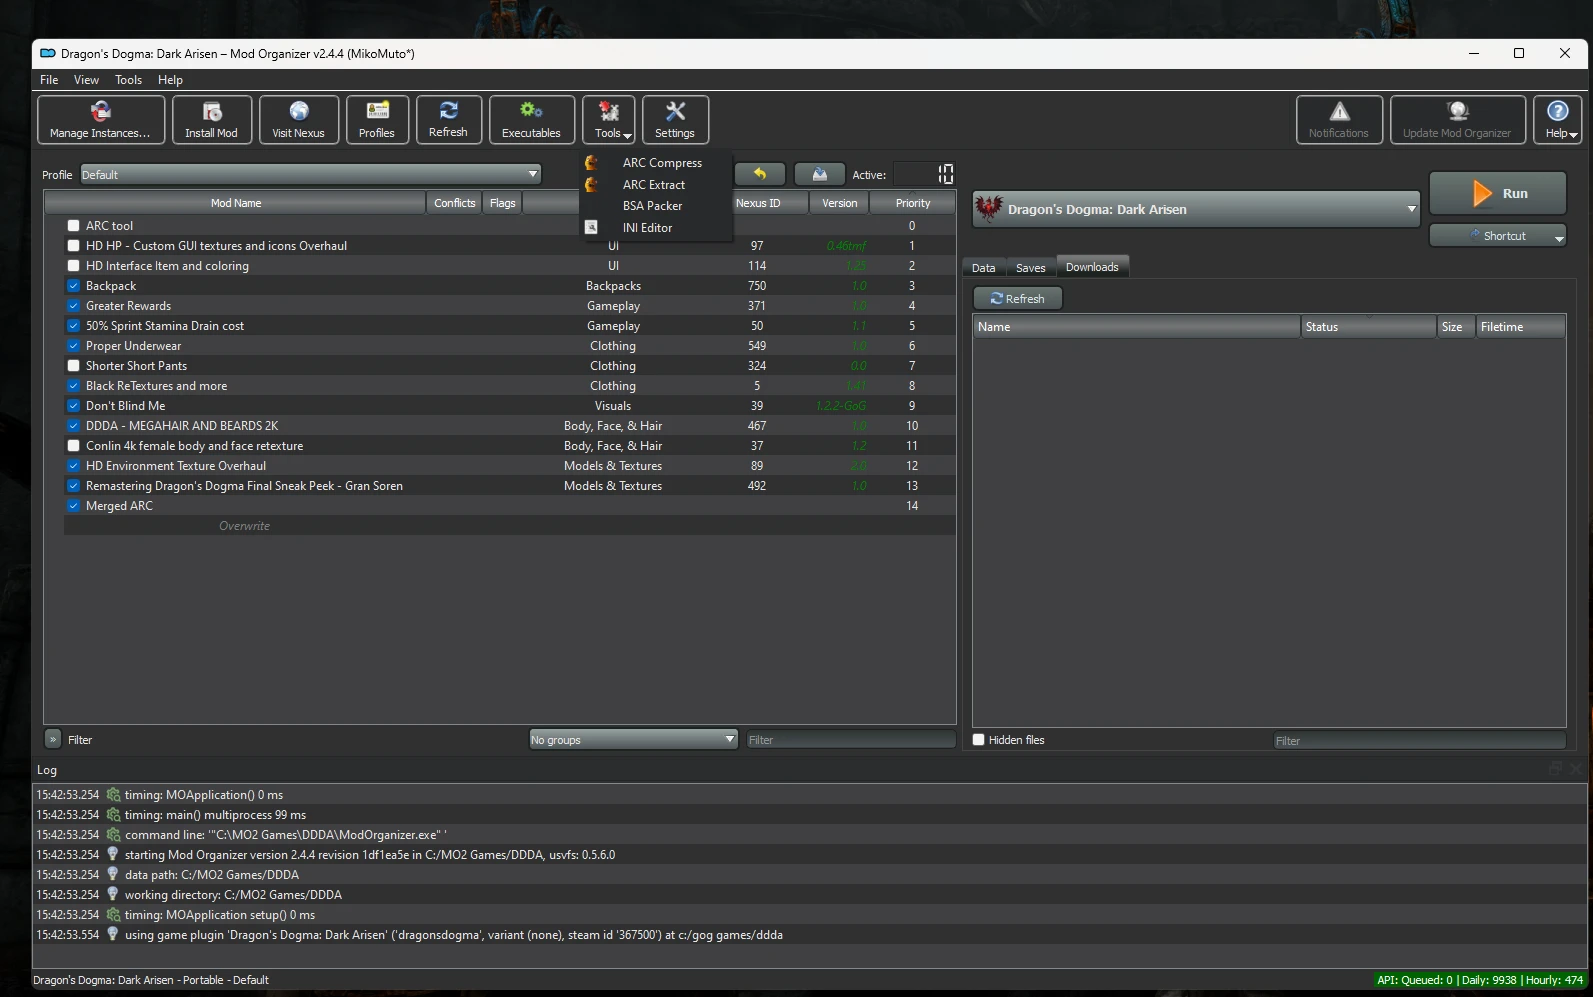Image resolution: width=1593 pixels, height=997 pixels.
Task: Choose BSA Packer from Tools menu
Action: (x=652, y=206)
